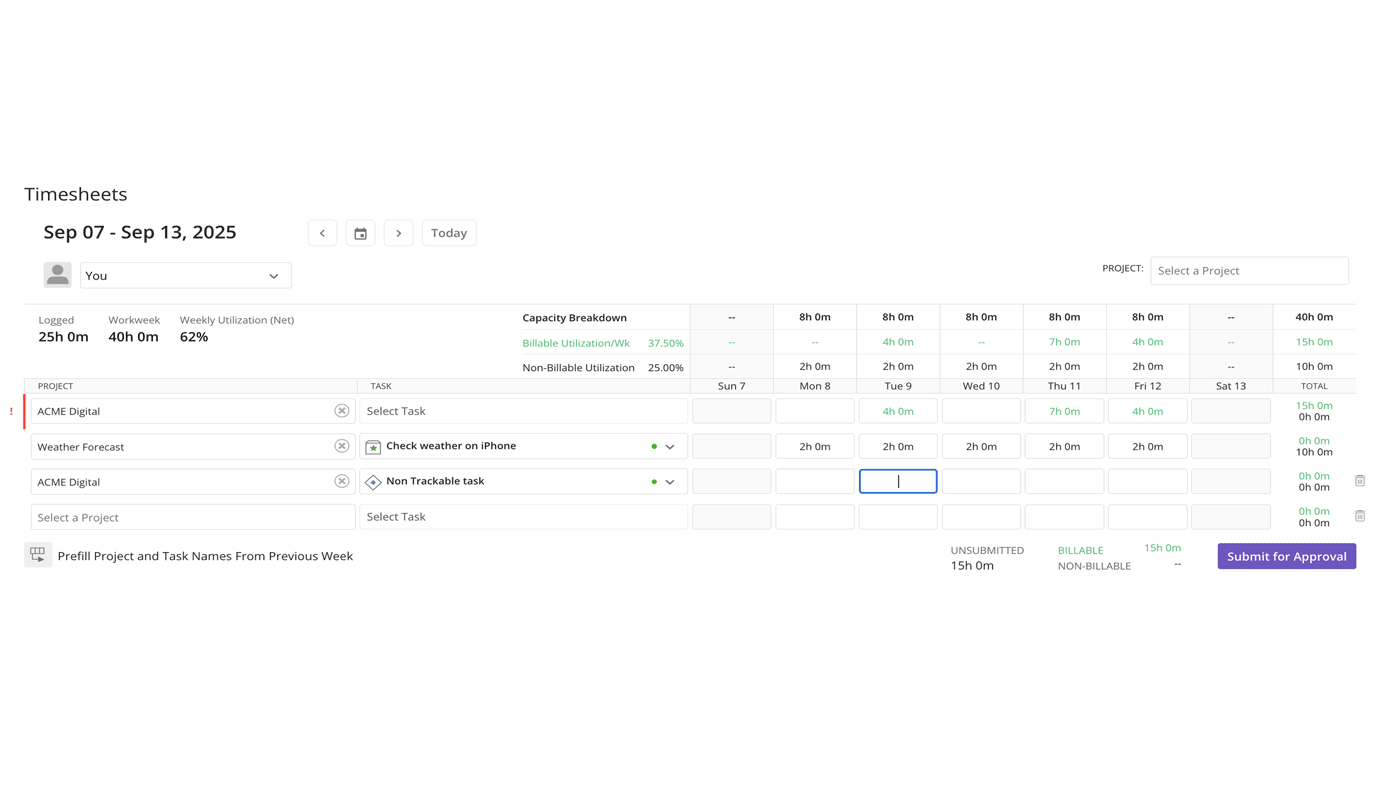Expand the Non Trackable task row
This screenshot has height=803, width=1378.
[x=670, y=481]
